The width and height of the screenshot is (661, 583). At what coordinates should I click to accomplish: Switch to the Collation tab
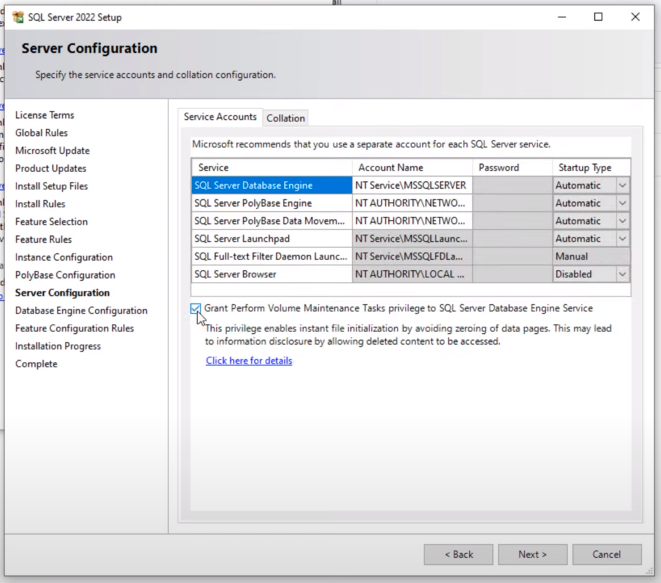(285, 118)
